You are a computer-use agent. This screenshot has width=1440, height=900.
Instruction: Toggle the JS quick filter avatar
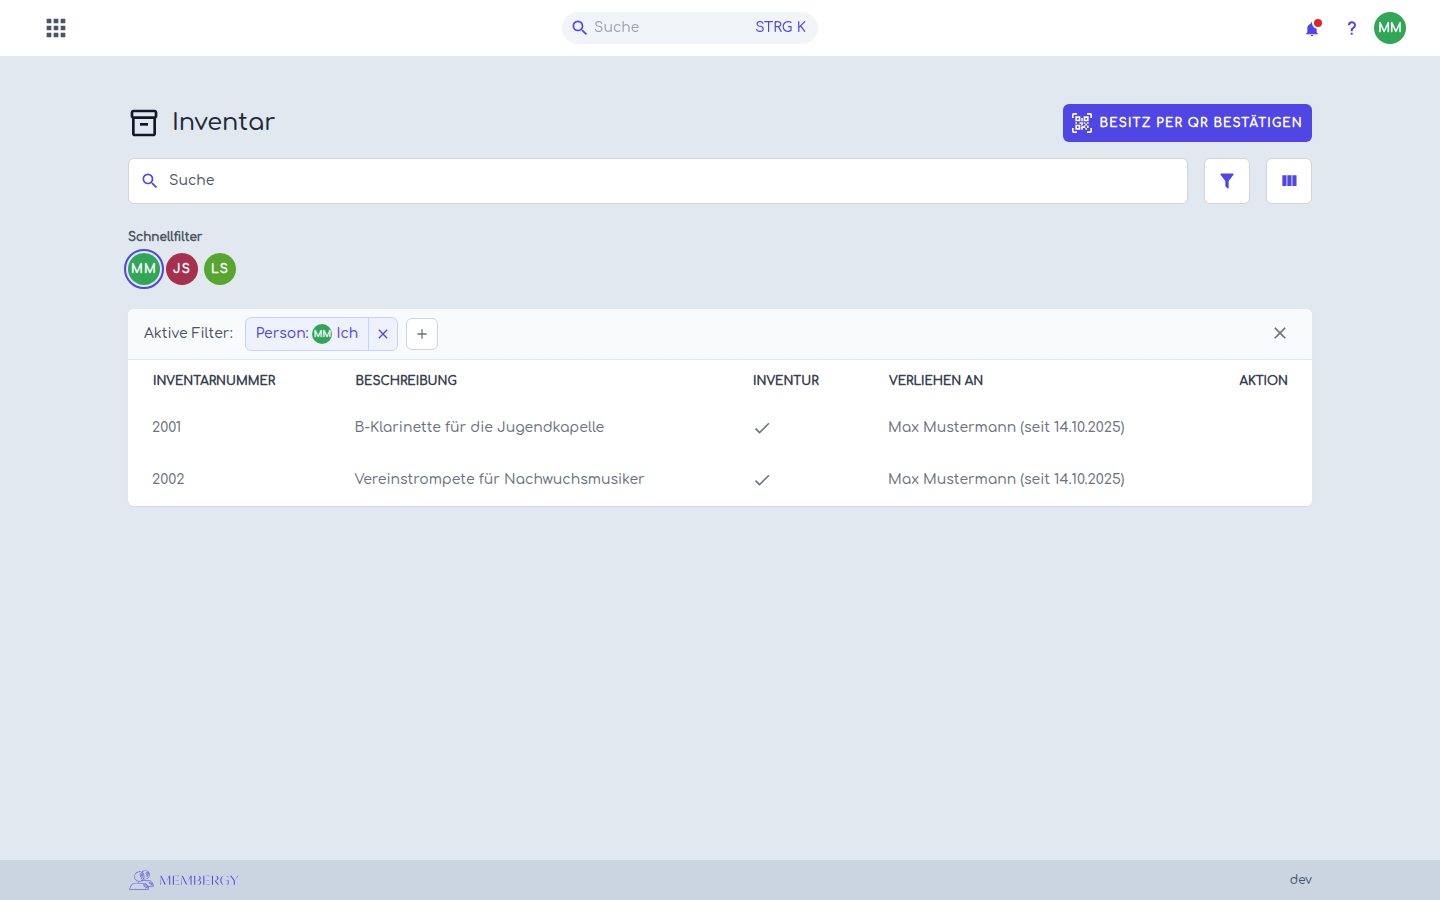click(x=182, y=269)
